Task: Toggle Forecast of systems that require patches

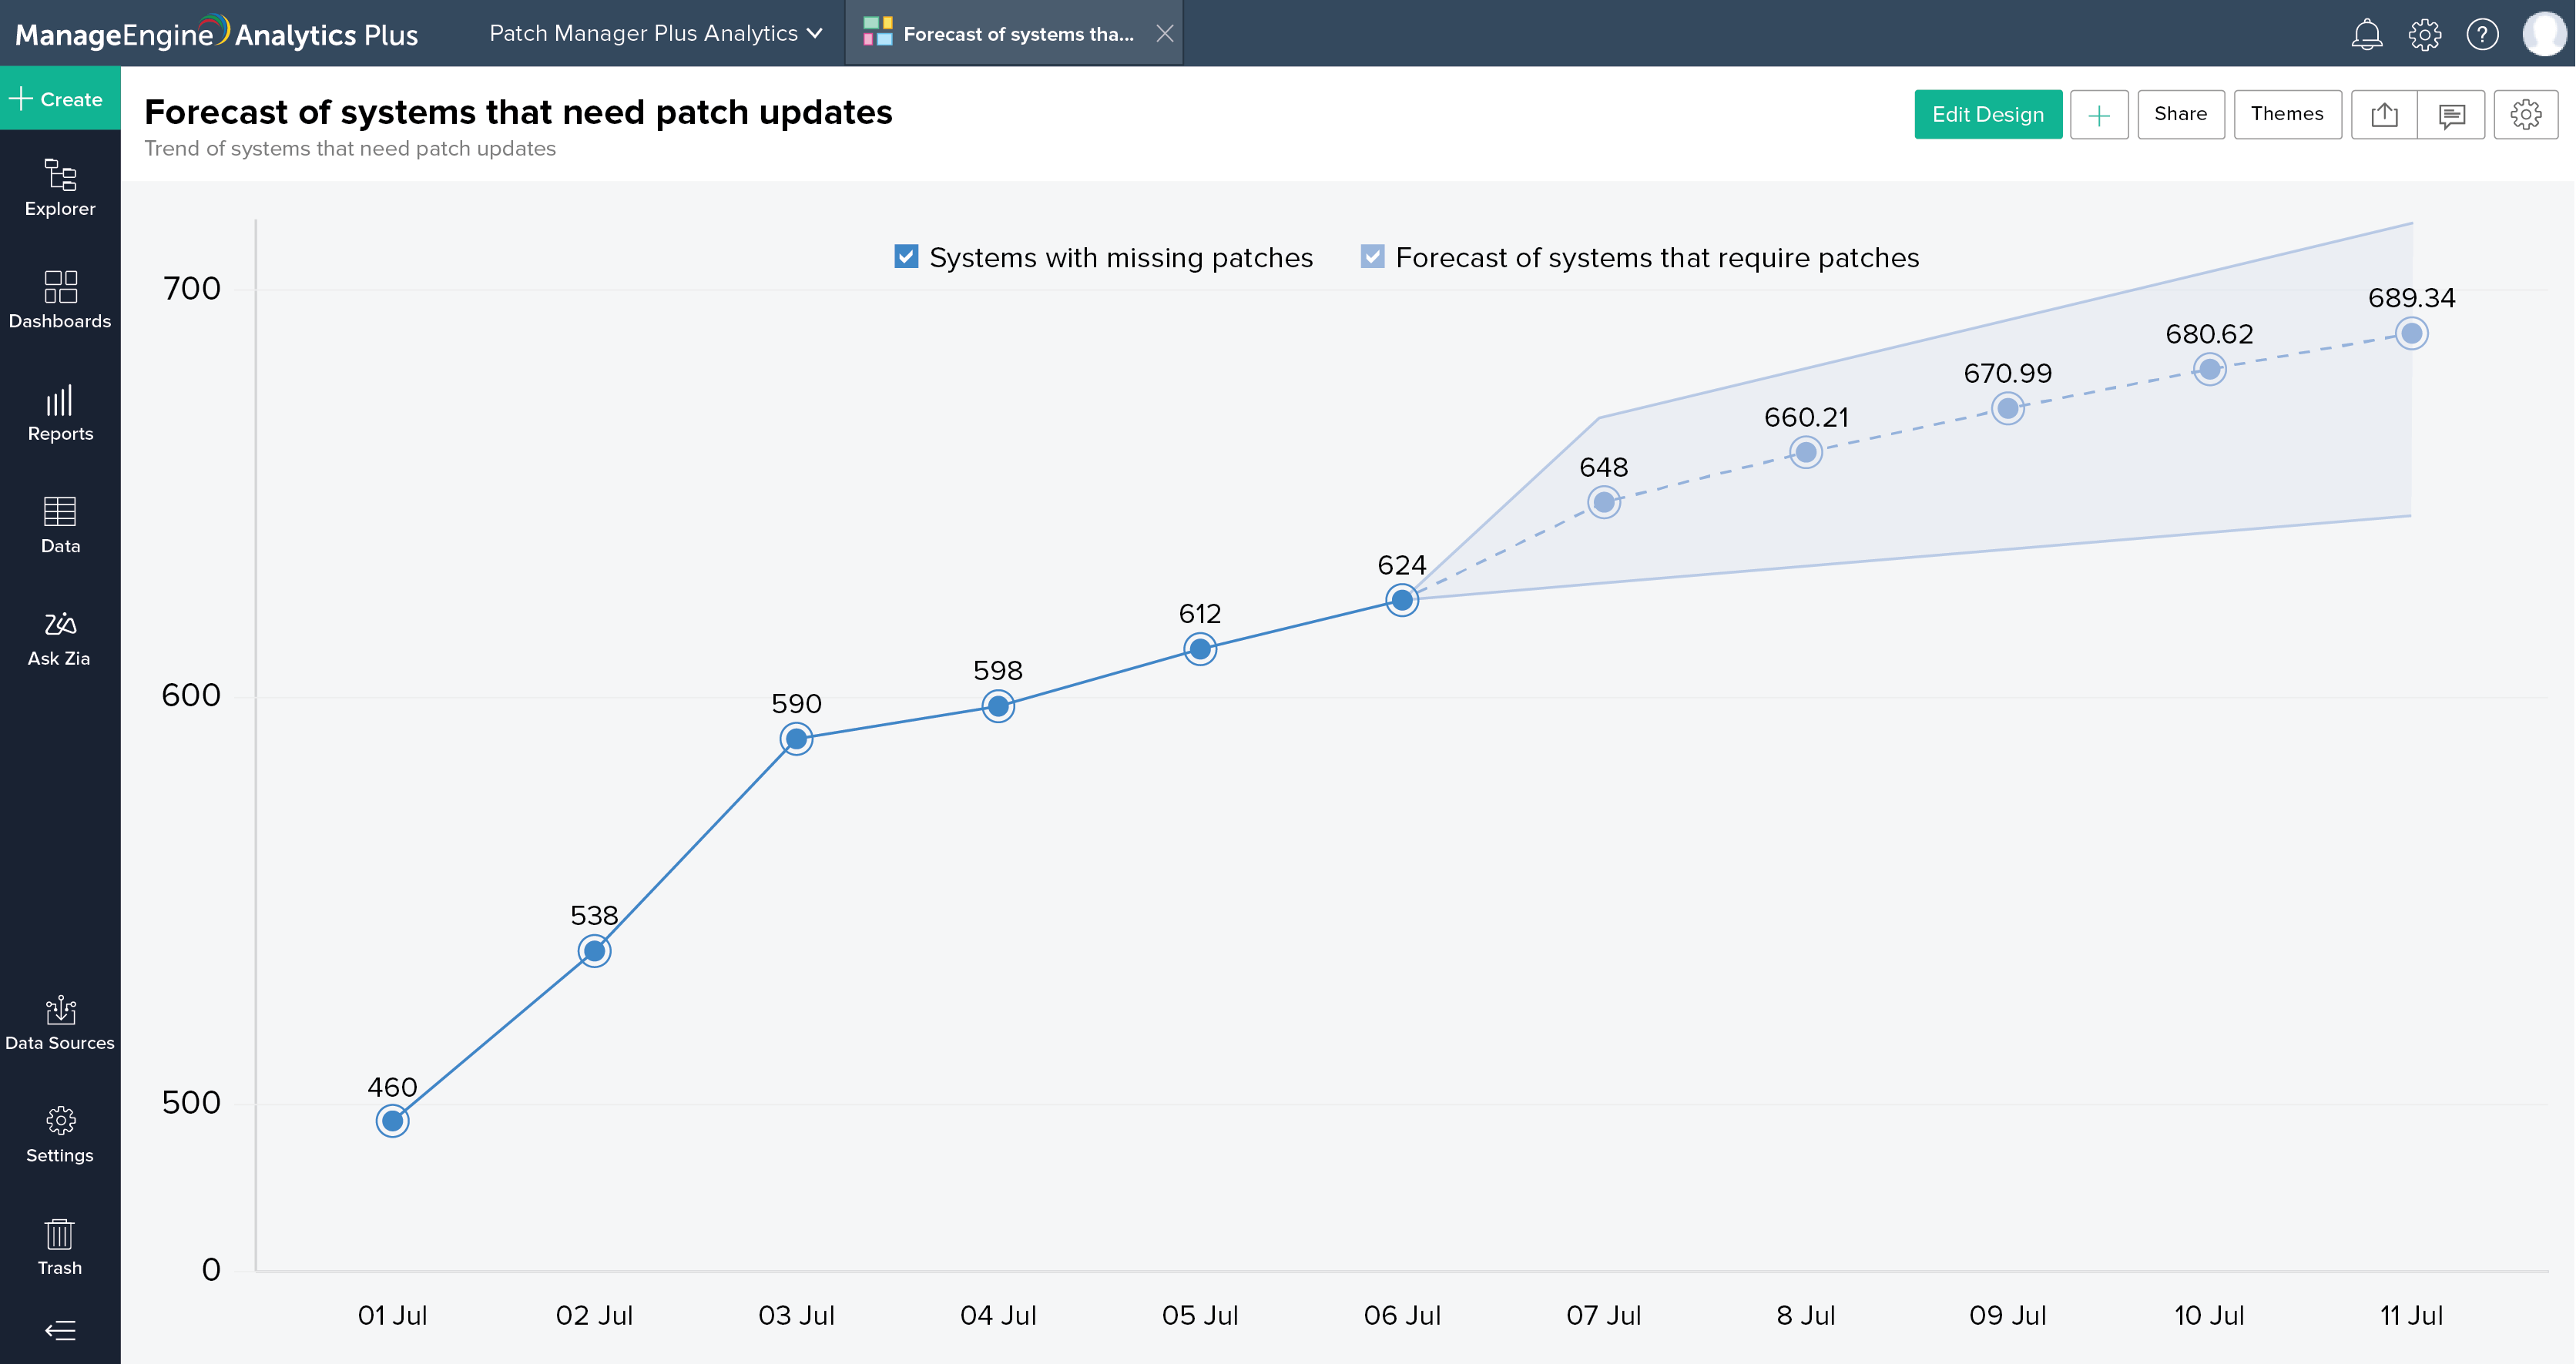Action: coord(1372,257)
